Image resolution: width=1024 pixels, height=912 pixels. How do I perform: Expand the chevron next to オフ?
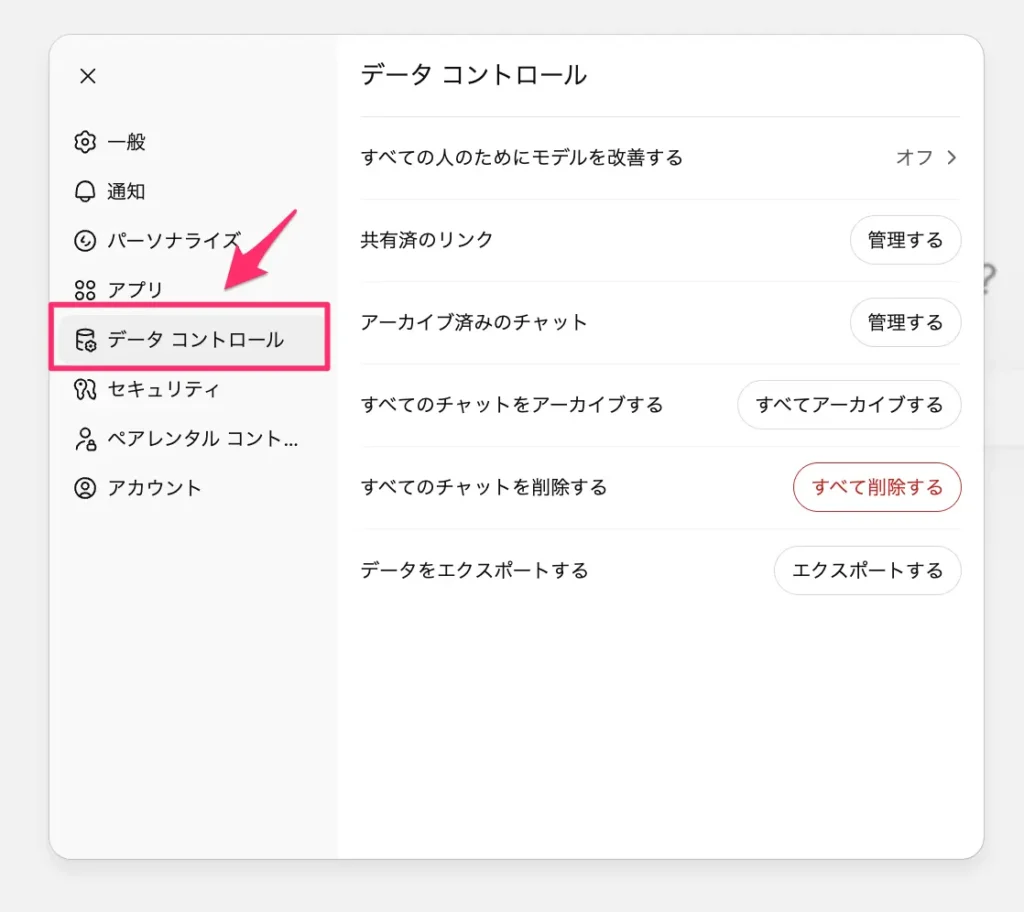pos(950,157)
